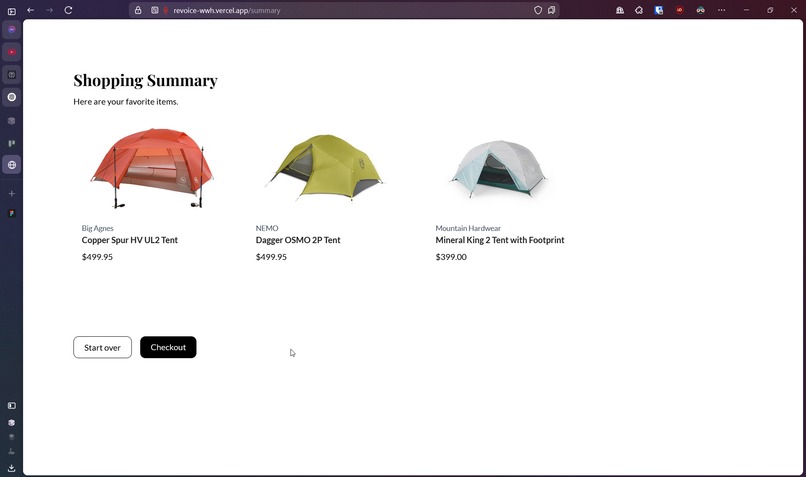Viewport: 806px width, 477px height.
Task: Open the YouTube pinned tab in sidebar
Action: tap(12, 52)
